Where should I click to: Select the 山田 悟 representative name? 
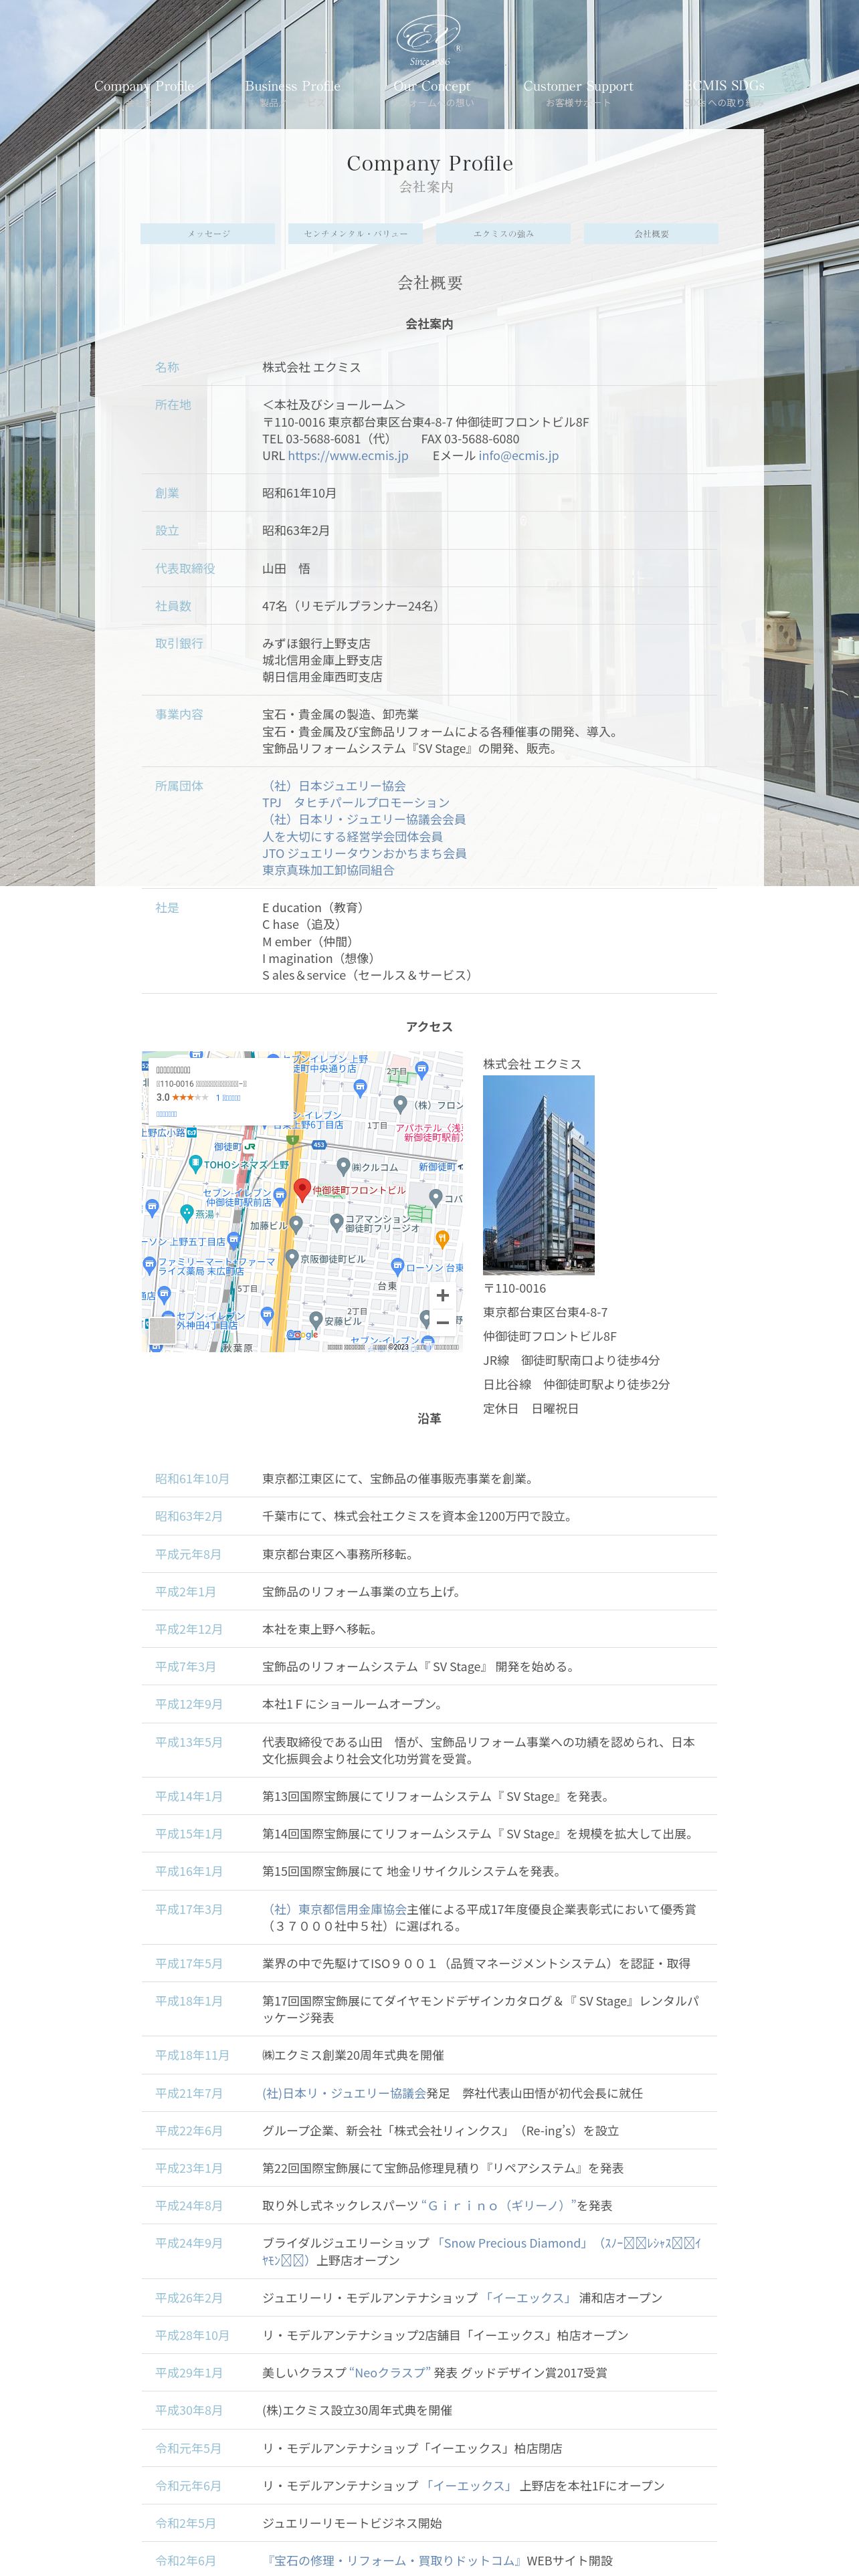pos(286,569)
